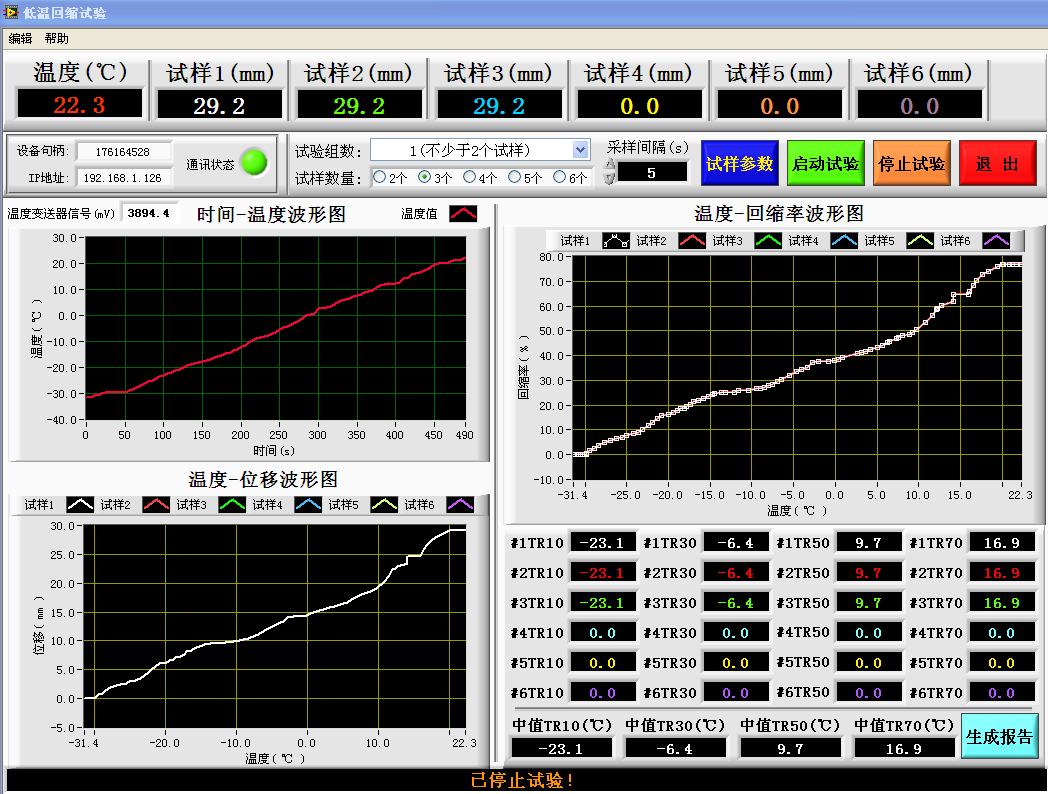This screenshot has height=794, width=1048.
Task: Click 试样3 green legend icon in 温度-回缩率 chart
Action: click(x=768, y=241)
